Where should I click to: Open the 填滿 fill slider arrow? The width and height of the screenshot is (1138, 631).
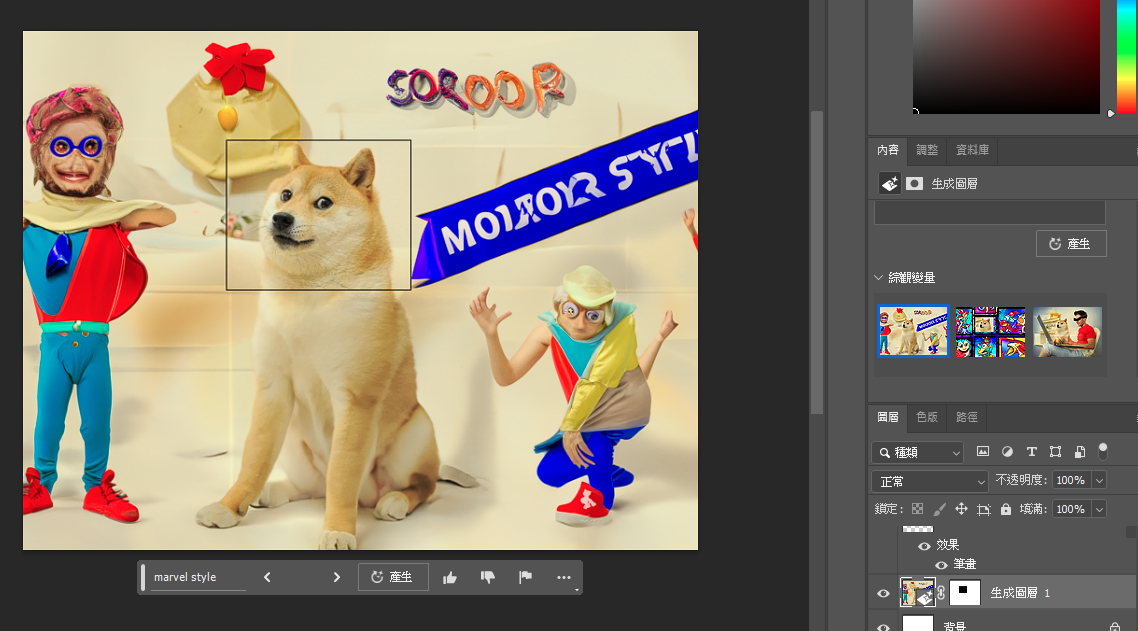point(1099,509)
